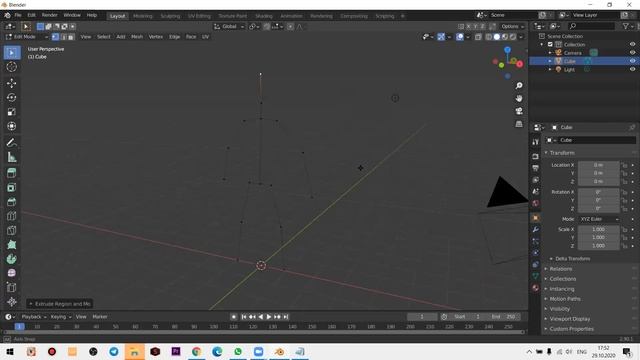The image size is (640, 360).
Task: Enable face select mode
Action: tap(71, 37)
